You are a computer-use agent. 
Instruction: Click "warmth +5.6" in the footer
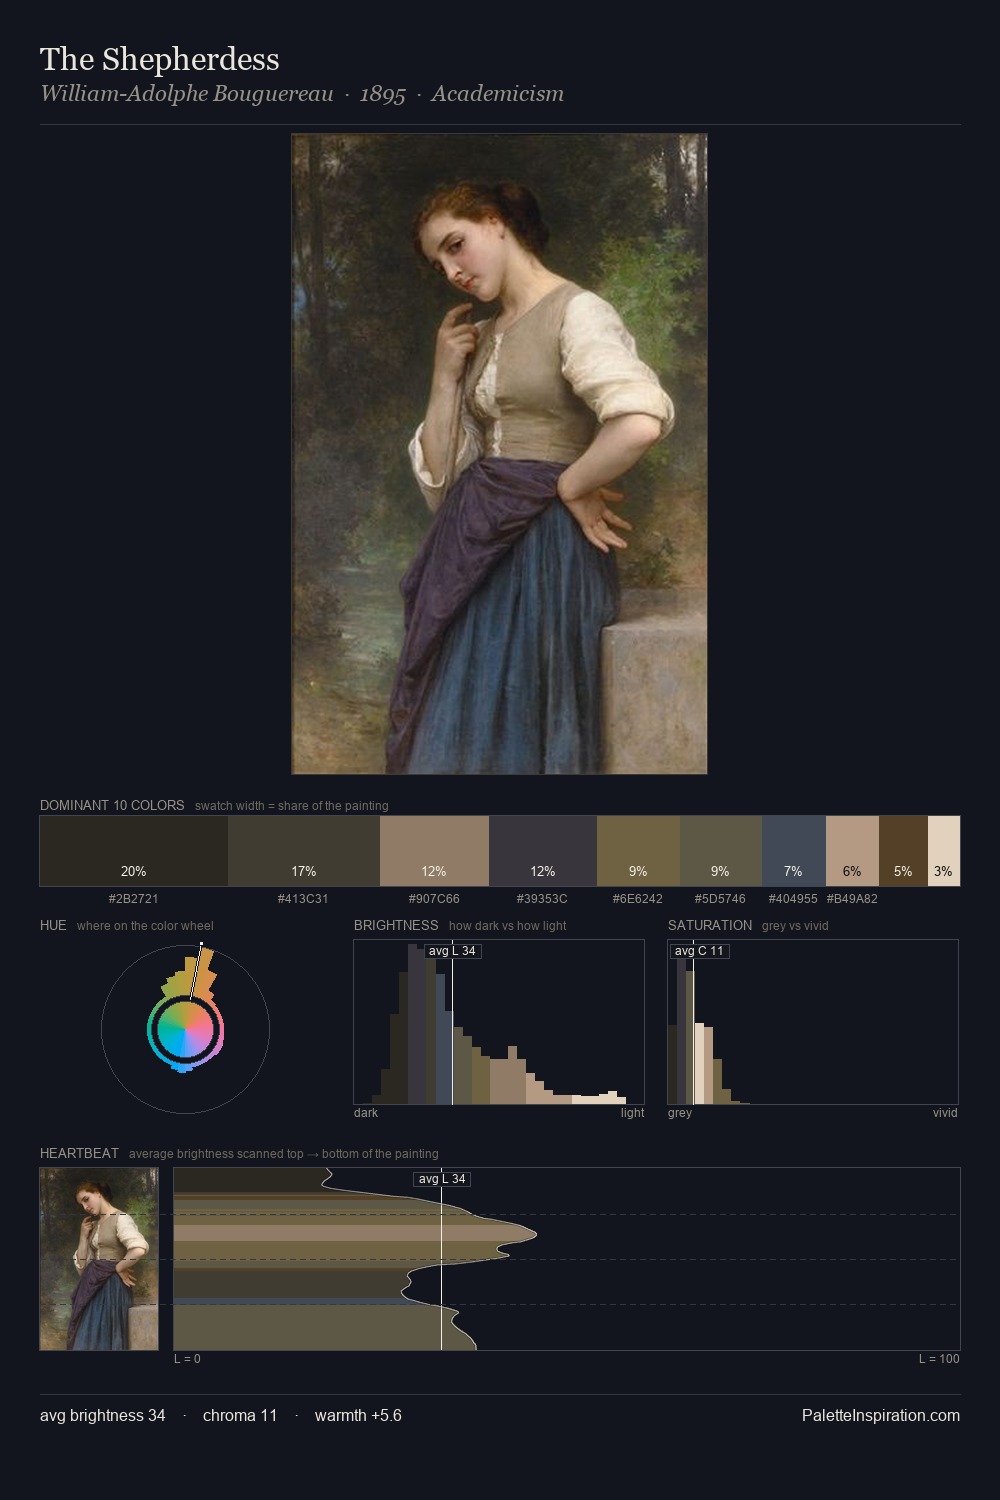[x=358, y=1416]
